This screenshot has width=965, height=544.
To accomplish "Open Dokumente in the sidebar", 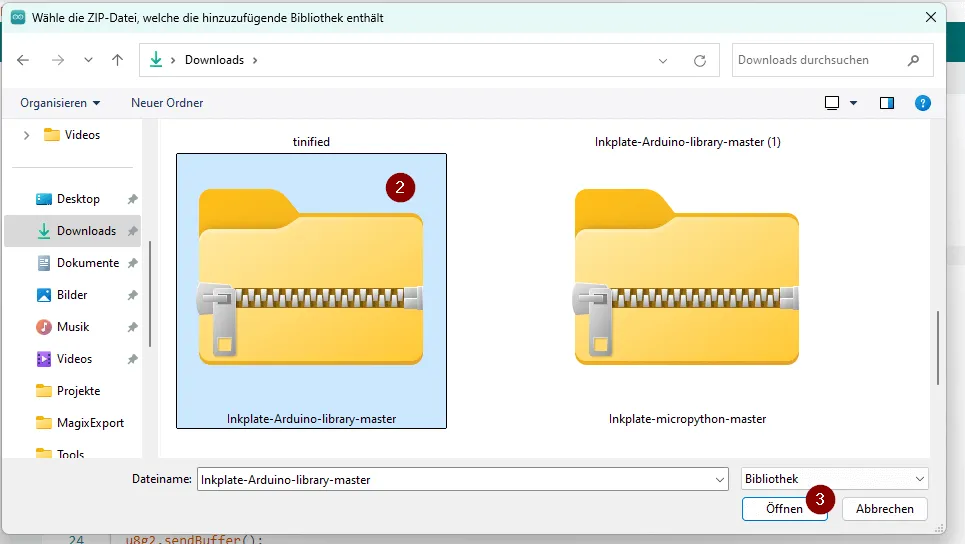I will click(87, 263).
